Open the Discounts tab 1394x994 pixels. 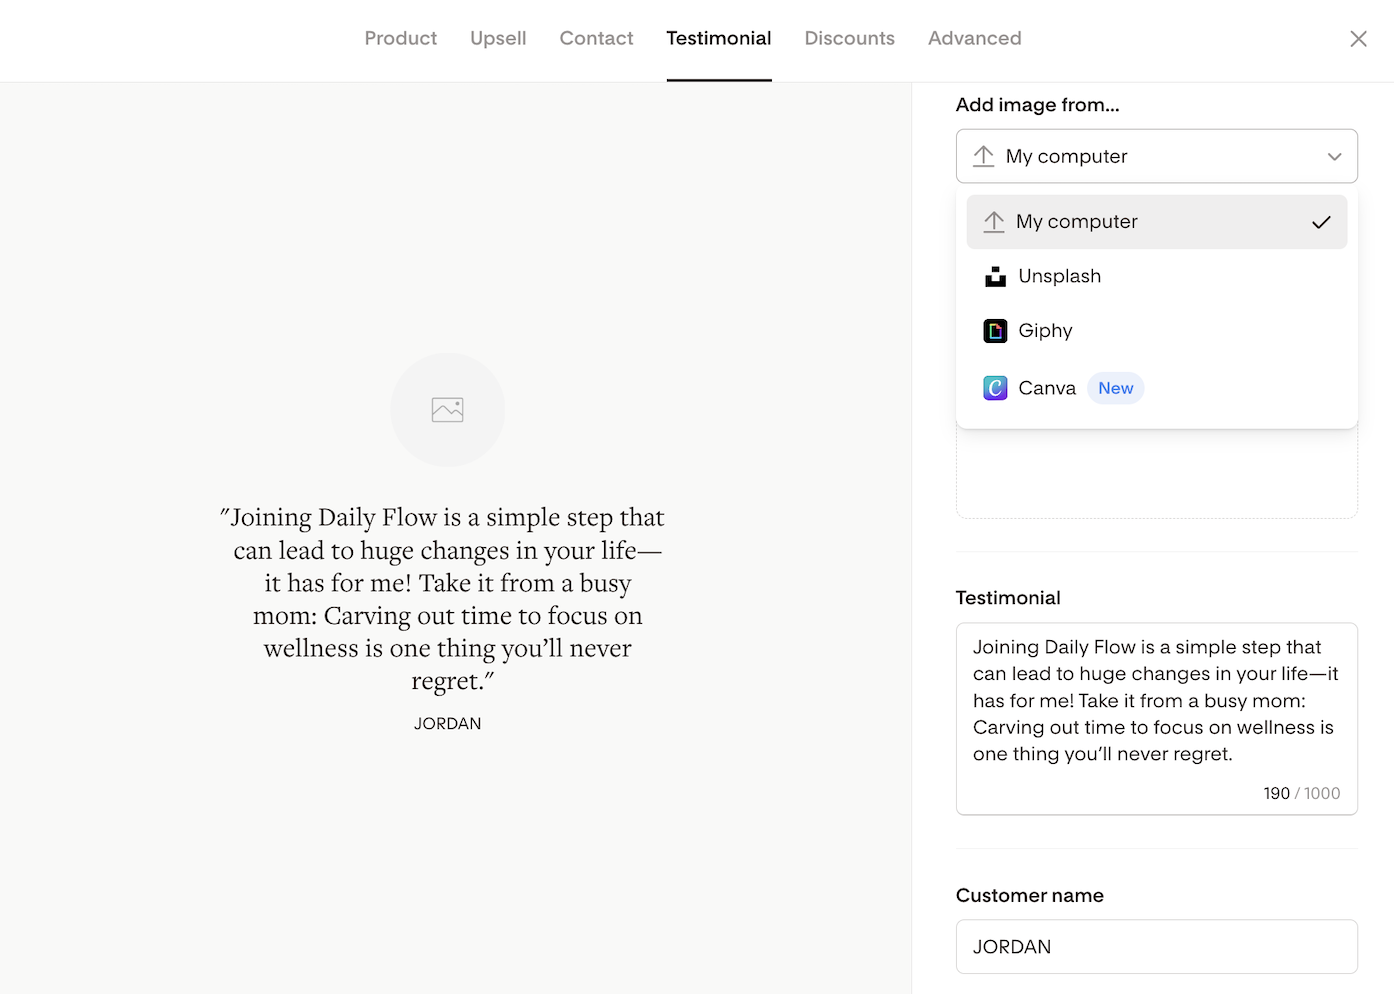point(849,39)
